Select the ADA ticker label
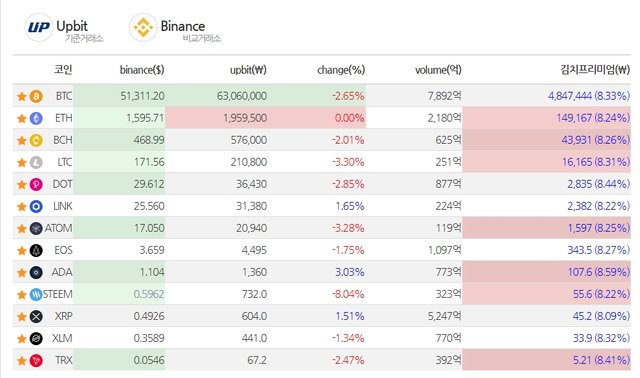 [62, 273]
